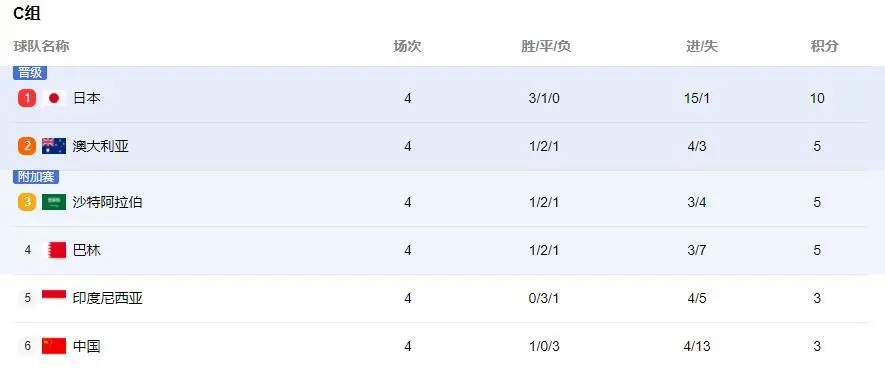
Task: Open team 沙特阿拉伯 page
Action: [x=107, y=202]
